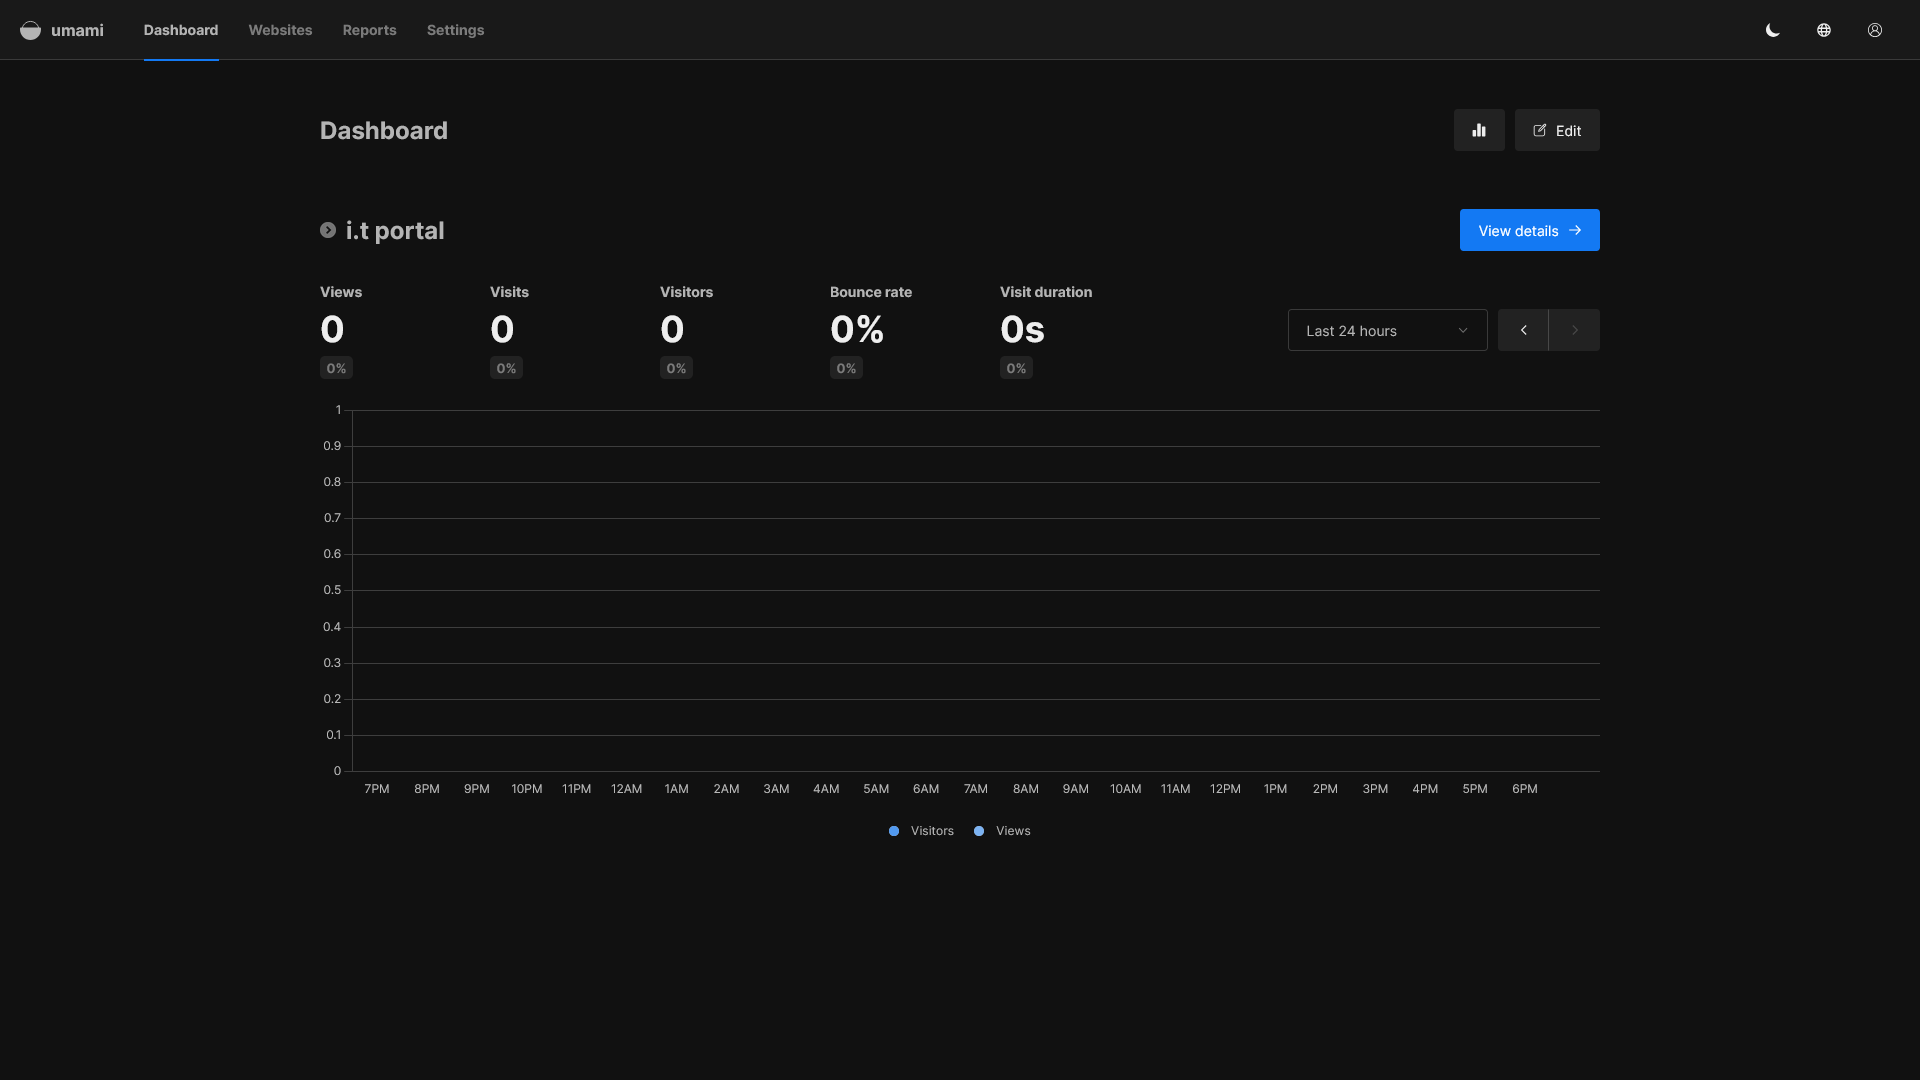Image resolution: width=1920 pixels, height=1080 pixels.
Task: Expand the i.t portal chevron icon
Action: pyautogui.click(x=328, y=230)
